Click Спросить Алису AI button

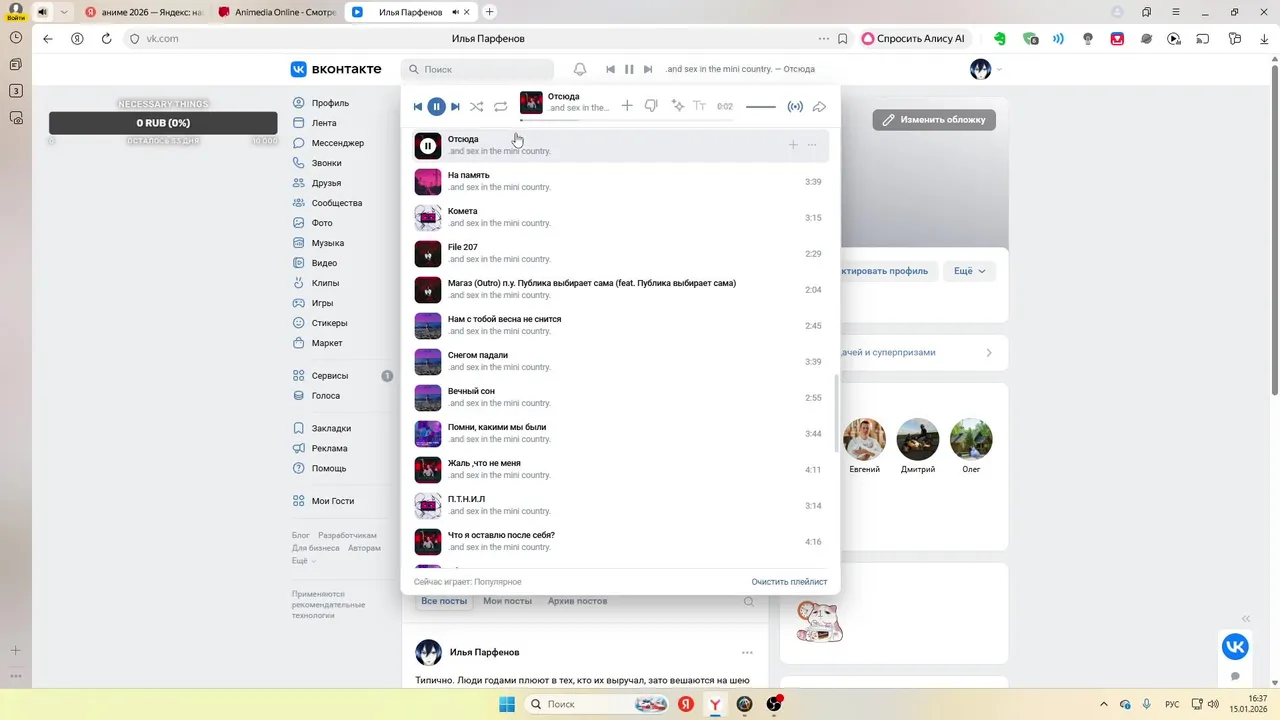[x=914, y=39]
